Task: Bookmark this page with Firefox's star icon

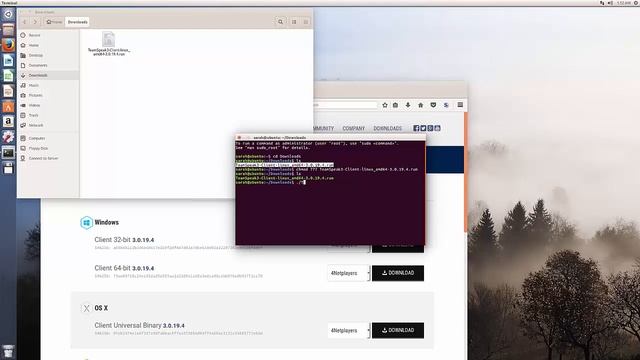Action: click(x=385, y=105)
